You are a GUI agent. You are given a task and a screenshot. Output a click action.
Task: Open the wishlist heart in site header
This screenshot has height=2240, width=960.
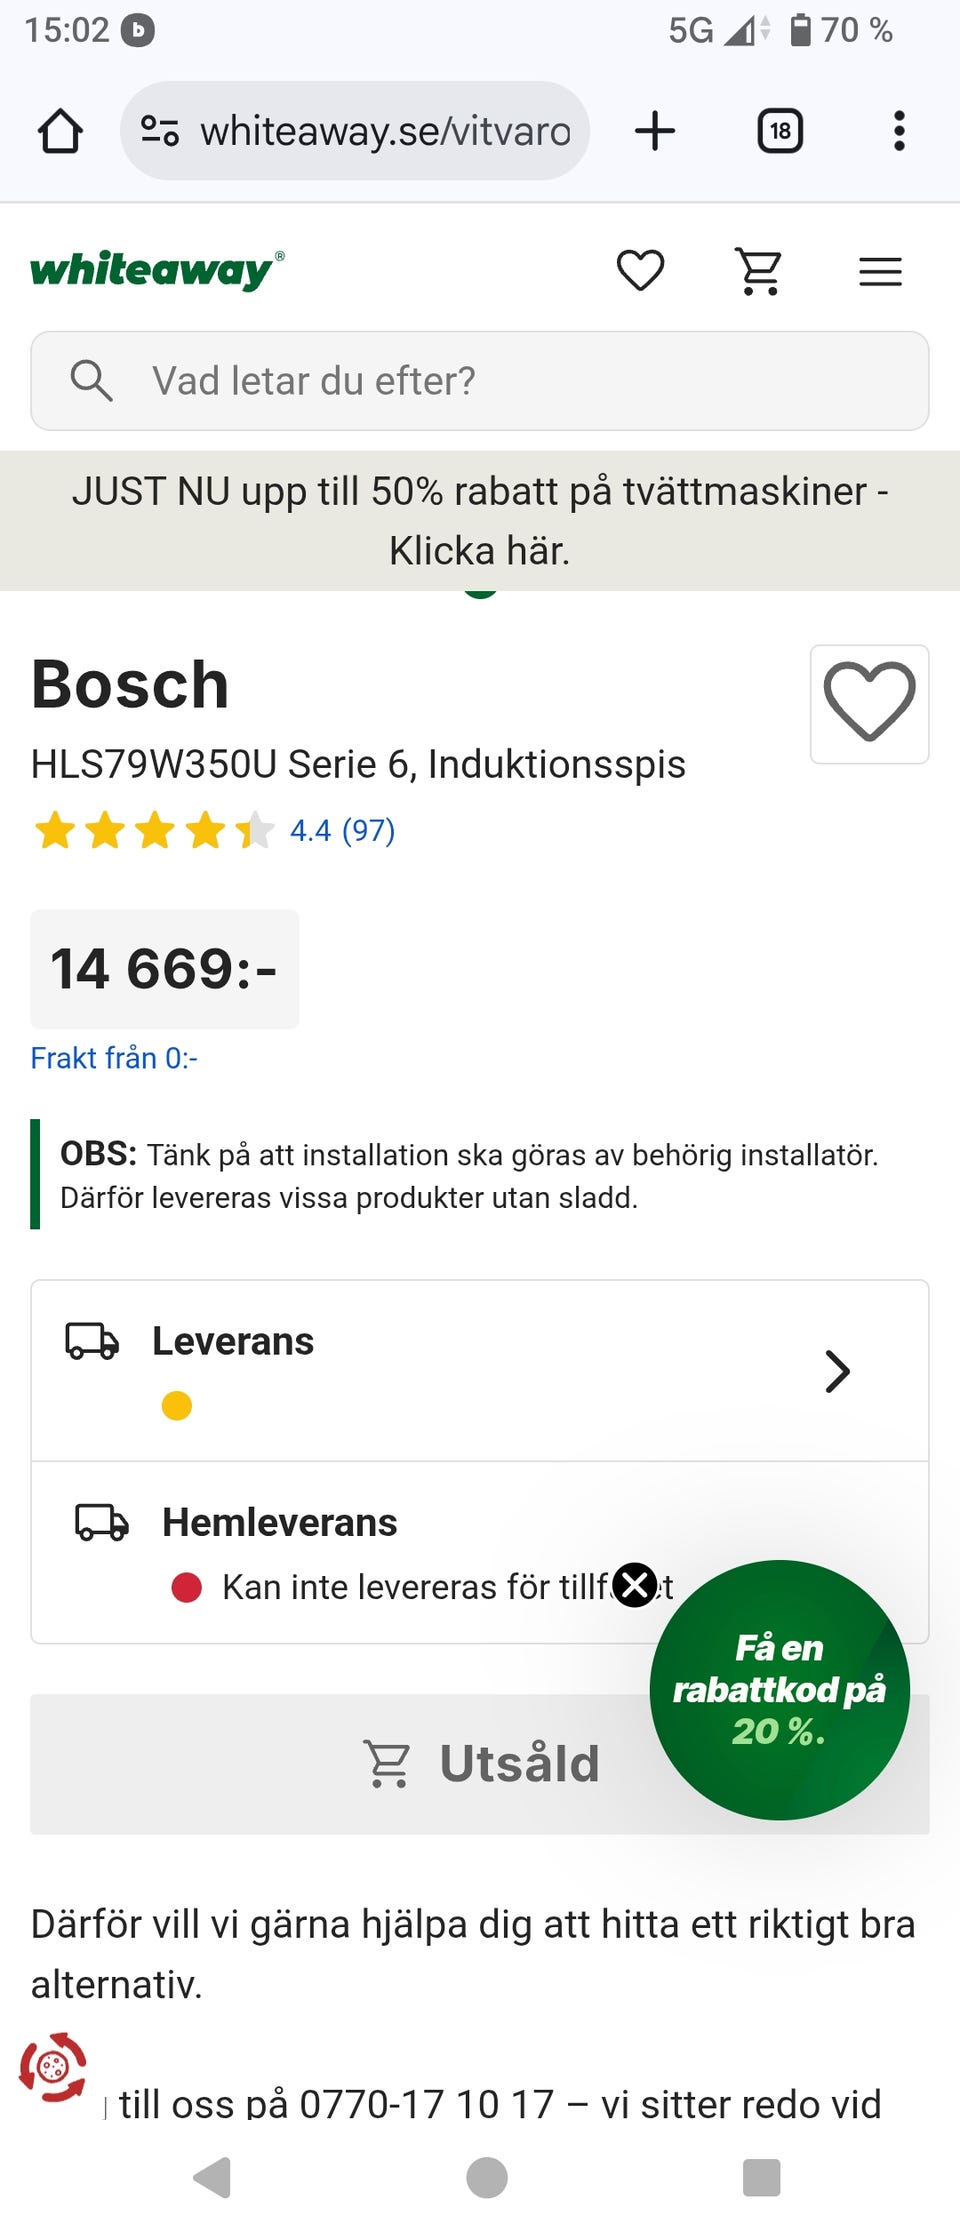click(640, 271)
